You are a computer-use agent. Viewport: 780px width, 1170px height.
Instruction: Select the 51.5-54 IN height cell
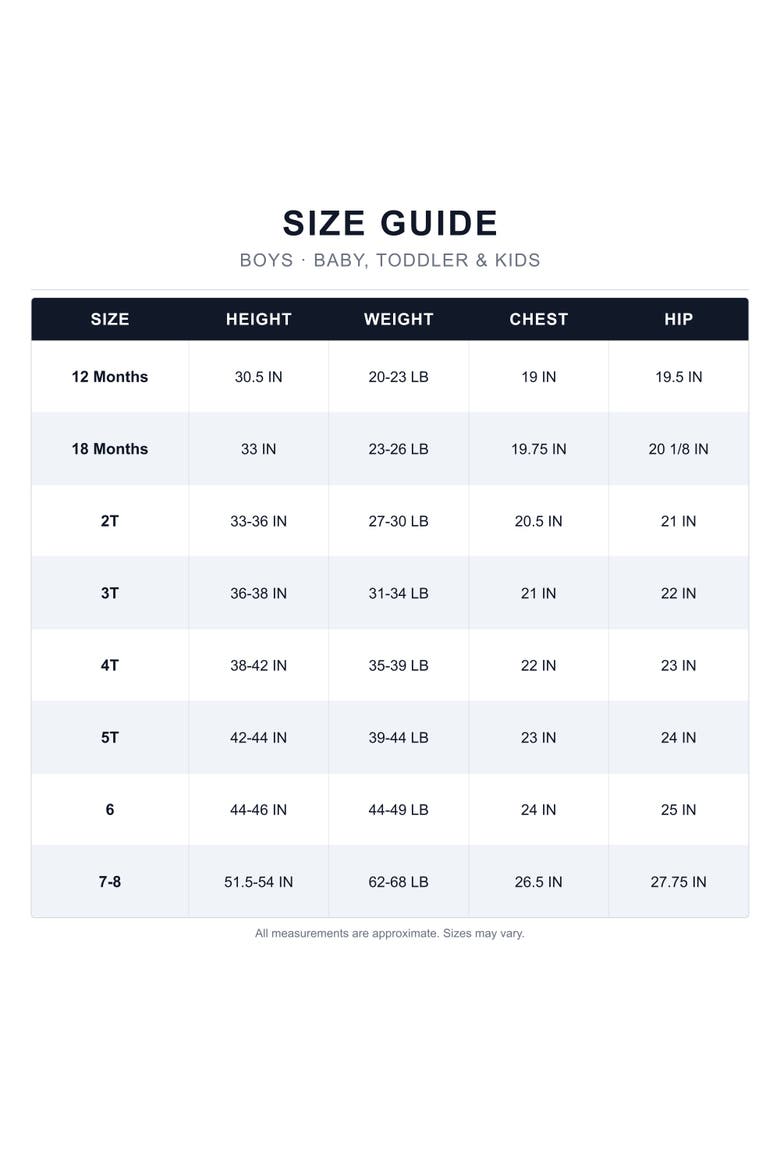tap(258, 882)
